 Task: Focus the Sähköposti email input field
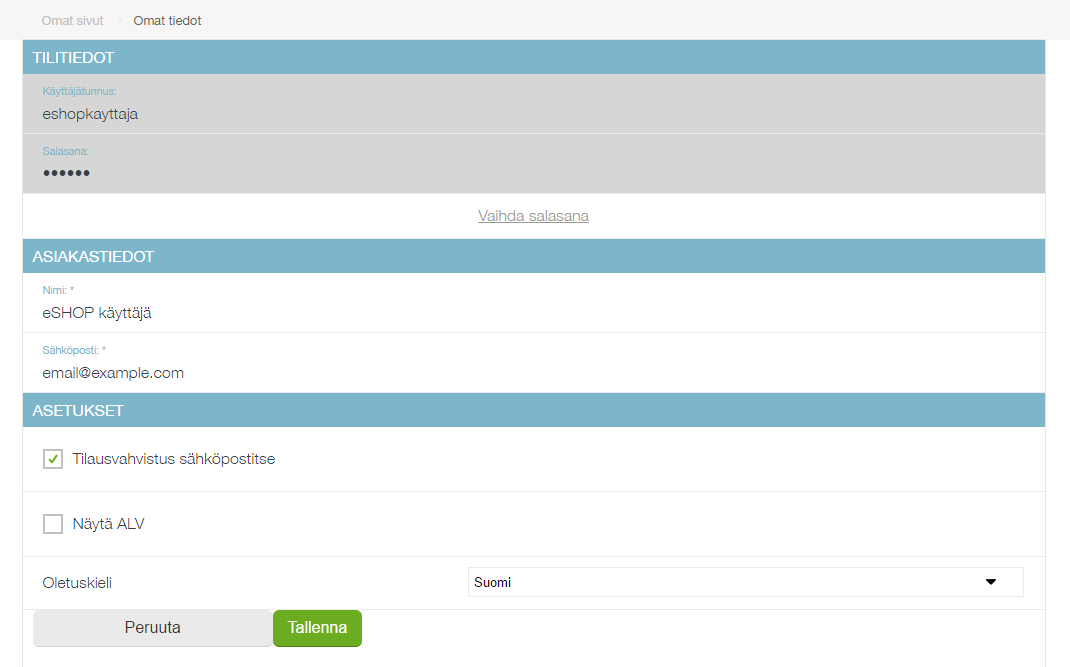[533, 373]
